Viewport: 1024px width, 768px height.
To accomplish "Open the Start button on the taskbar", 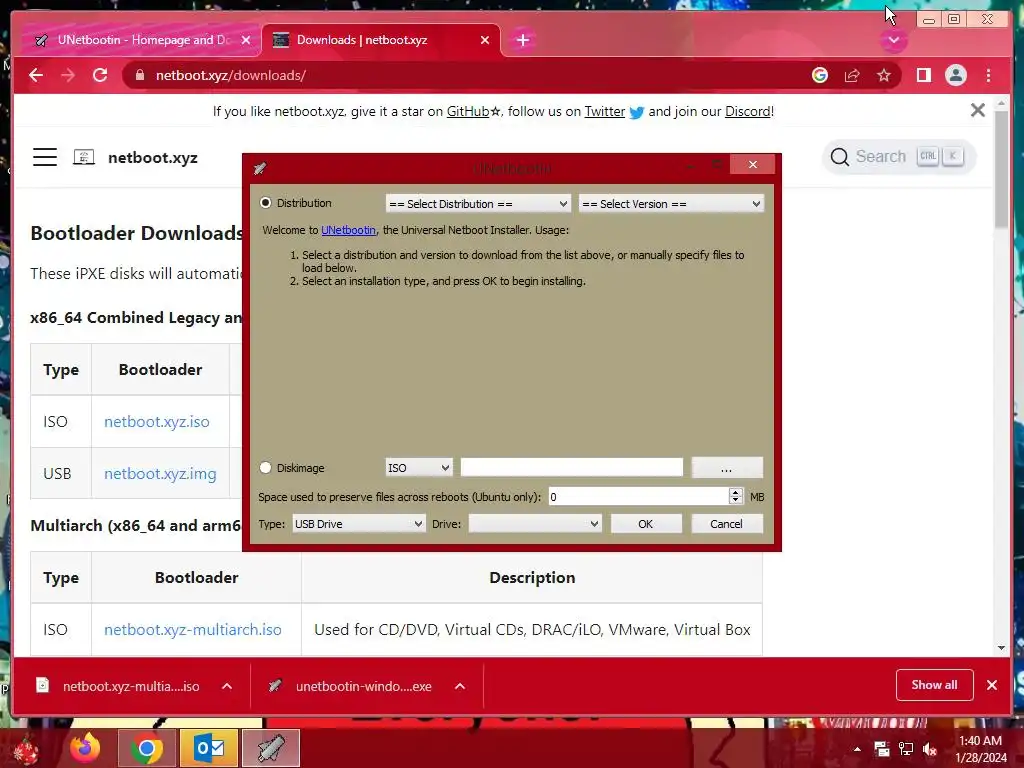I will click(25, 750).
